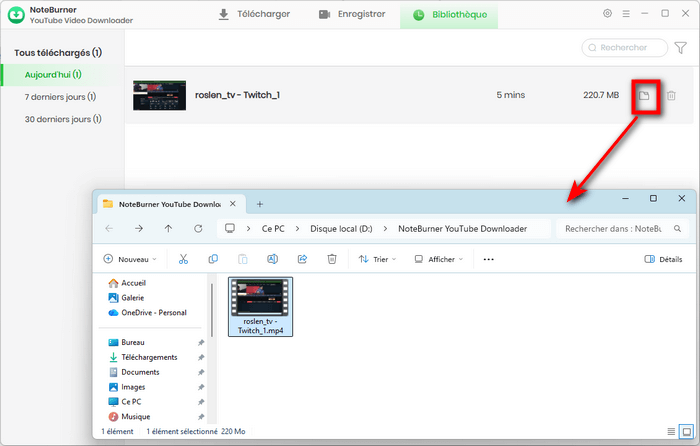Switch to details list view toggle
700x446 pixels.
[x=670, y=431]
